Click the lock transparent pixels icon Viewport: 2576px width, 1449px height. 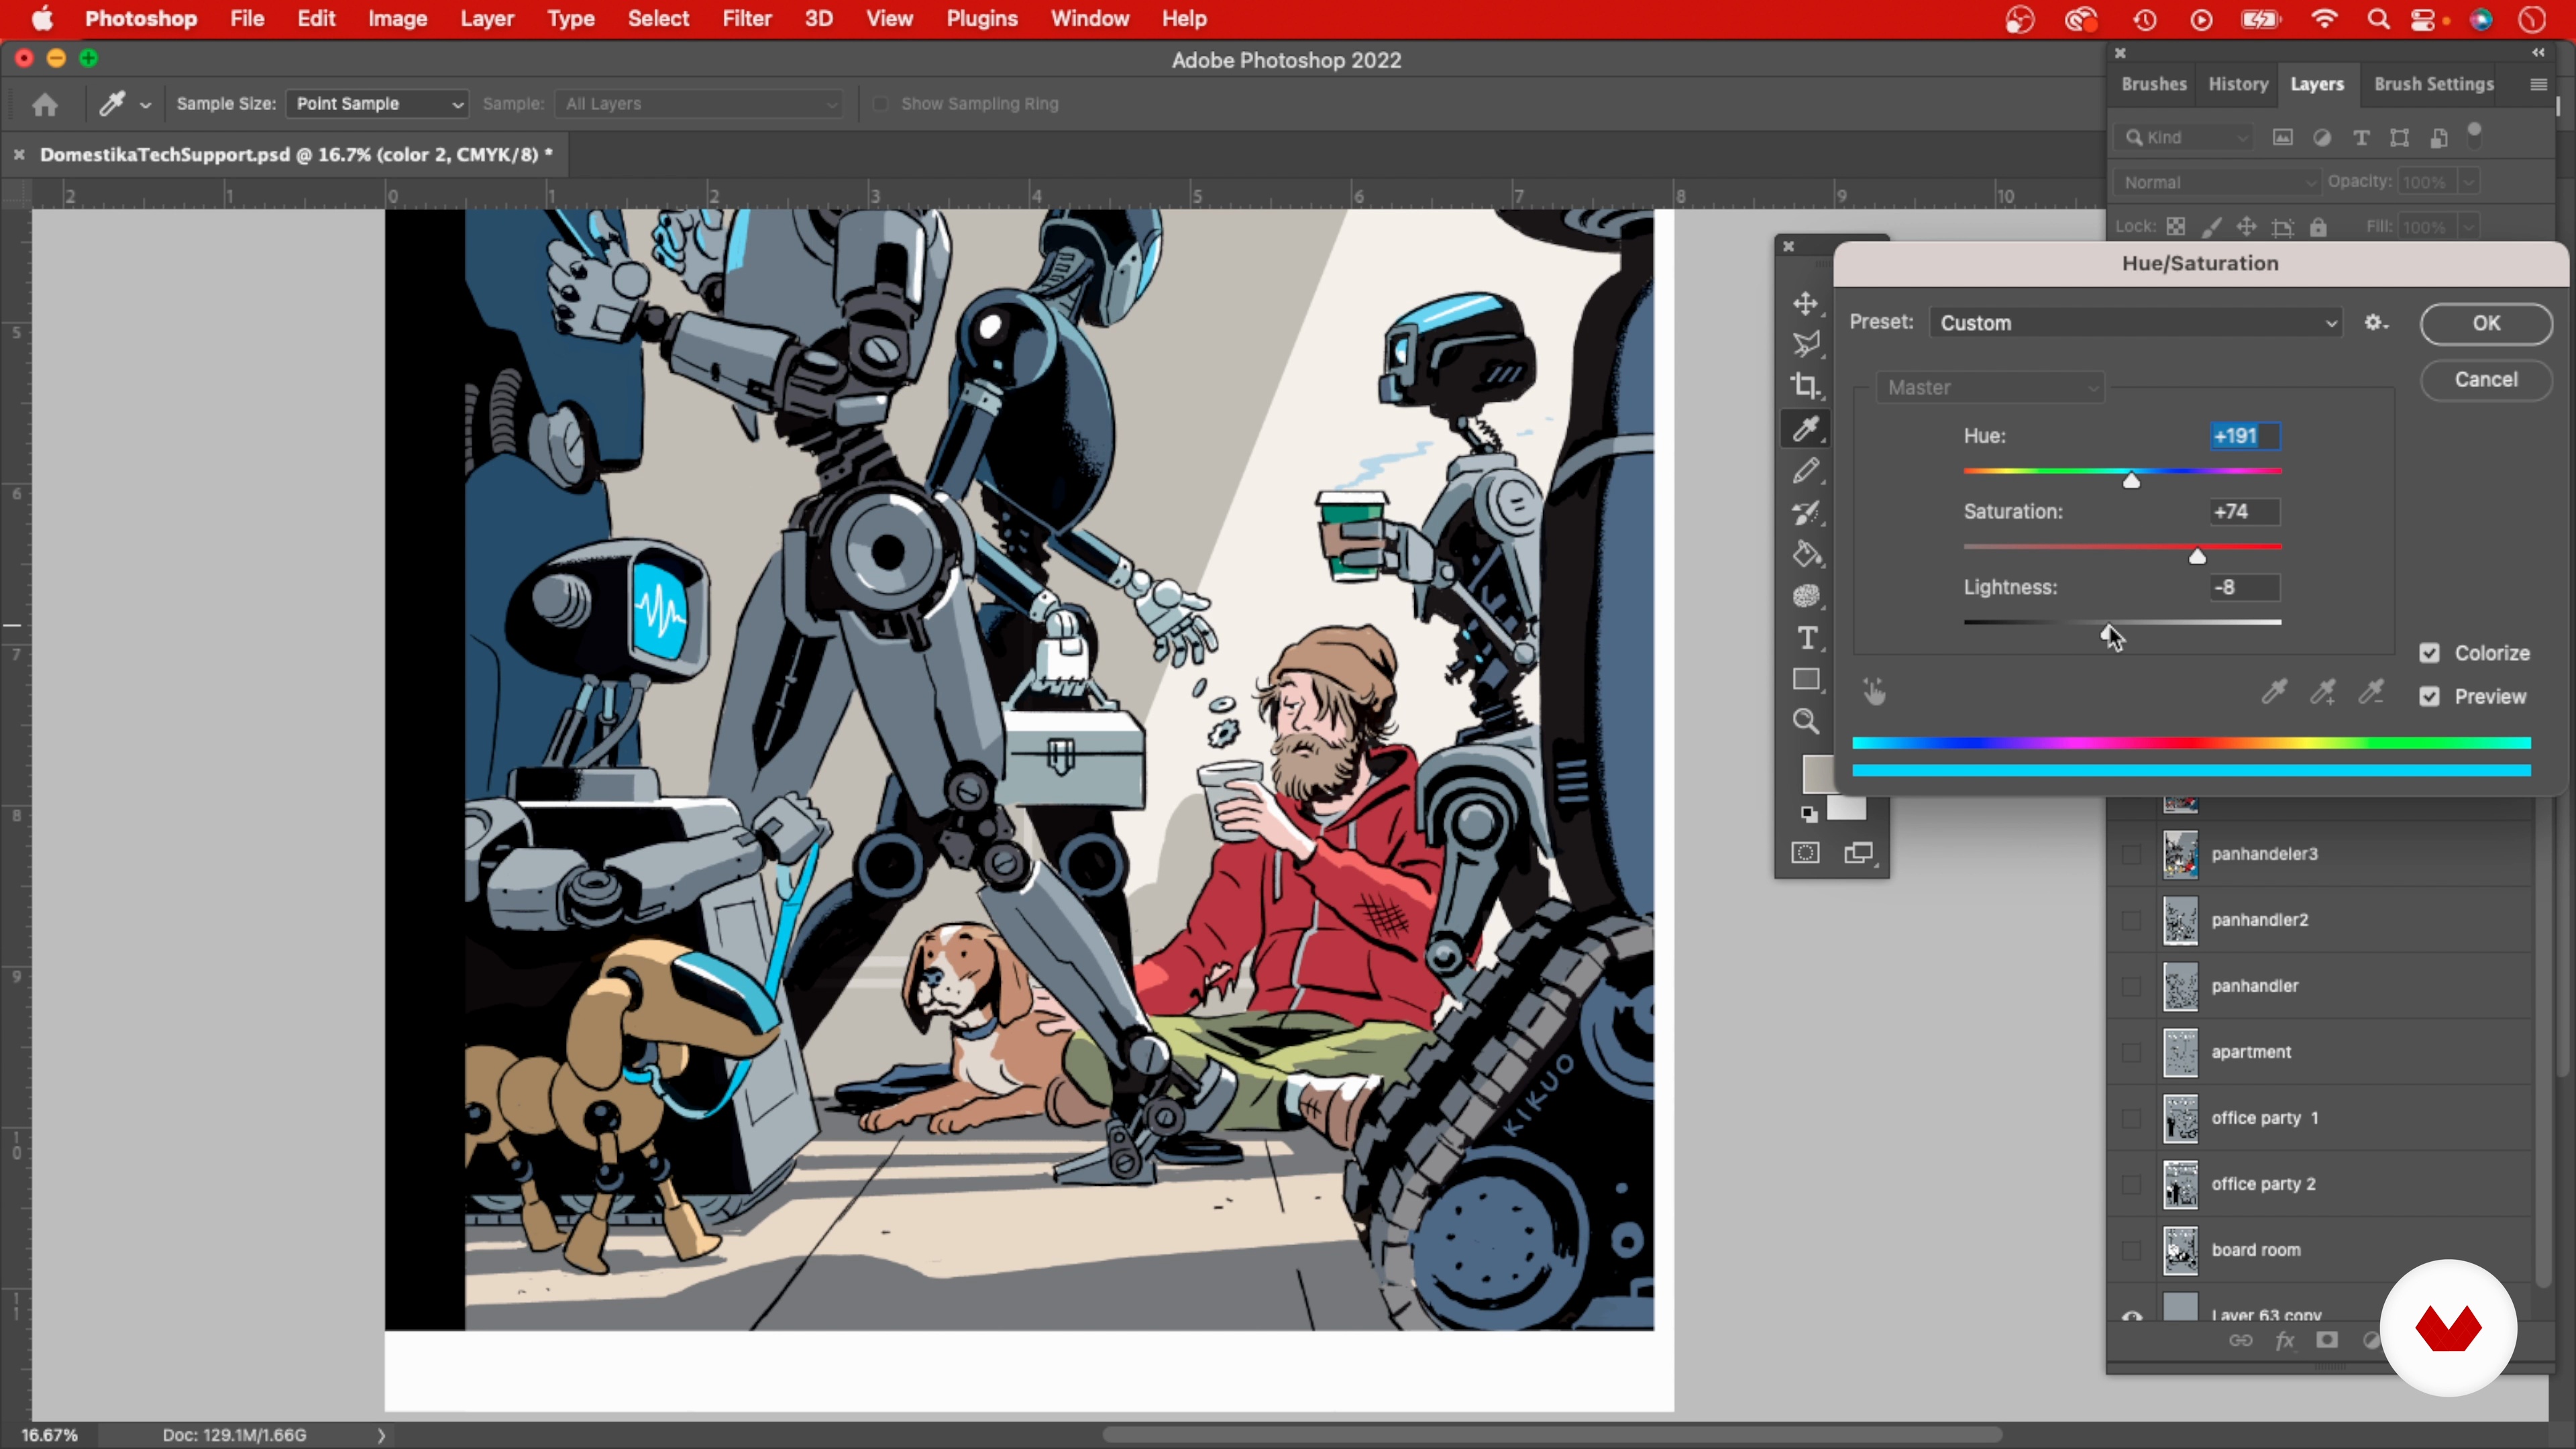(x=2176, y=227)
